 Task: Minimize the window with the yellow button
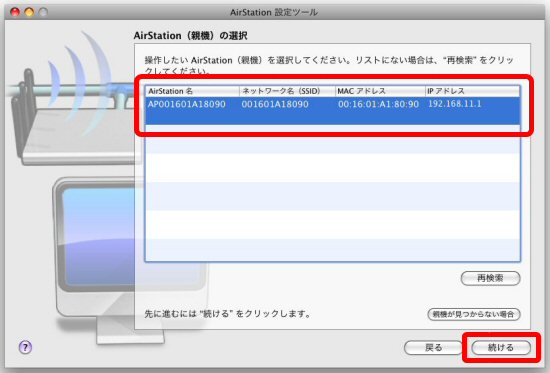pyautogui.click(x=29, y=12)
